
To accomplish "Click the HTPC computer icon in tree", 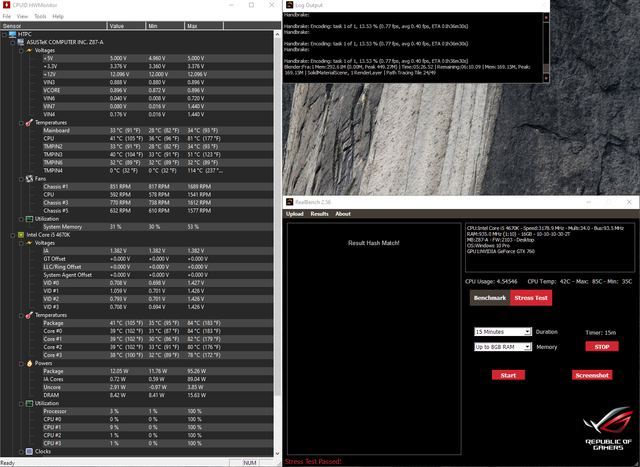I will (13, 34).
